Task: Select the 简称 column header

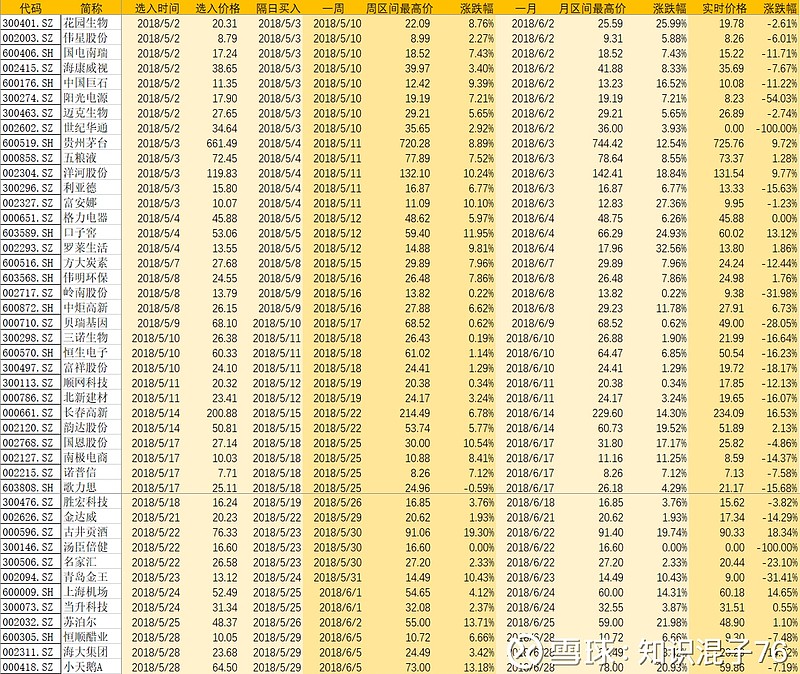Action: coord(91,8)
